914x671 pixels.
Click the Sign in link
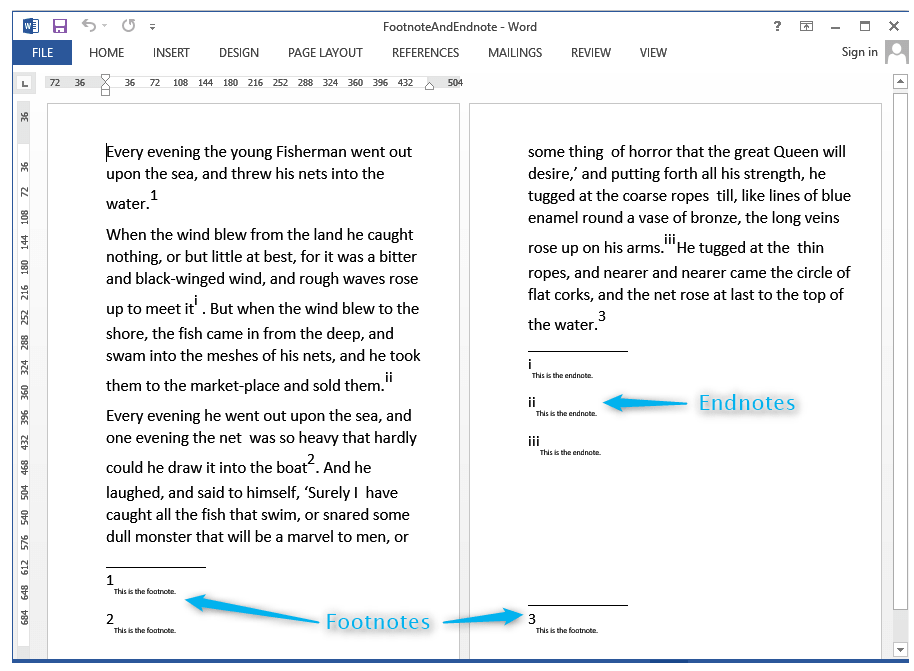[x=858, y=51]
